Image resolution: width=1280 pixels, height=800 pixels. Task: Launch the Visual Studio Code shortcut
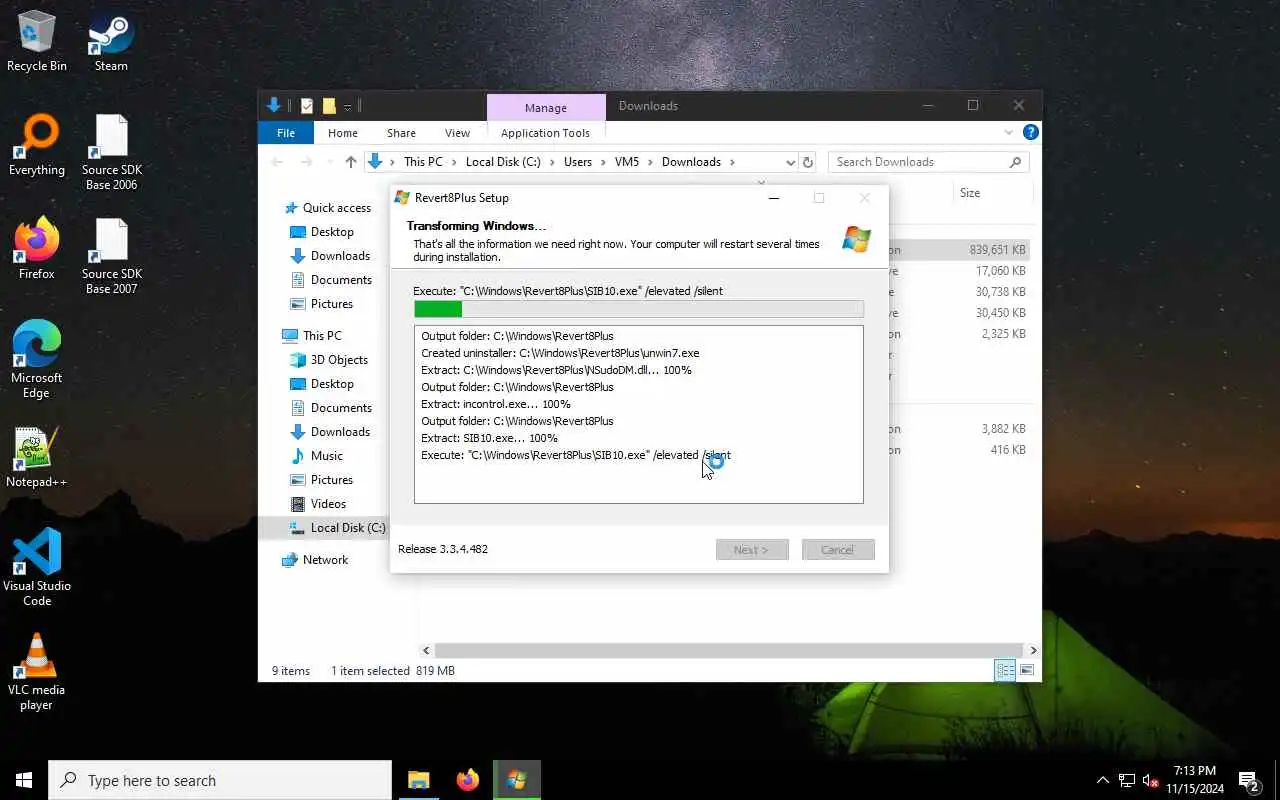pyautogui.click(x=36, y=568)
